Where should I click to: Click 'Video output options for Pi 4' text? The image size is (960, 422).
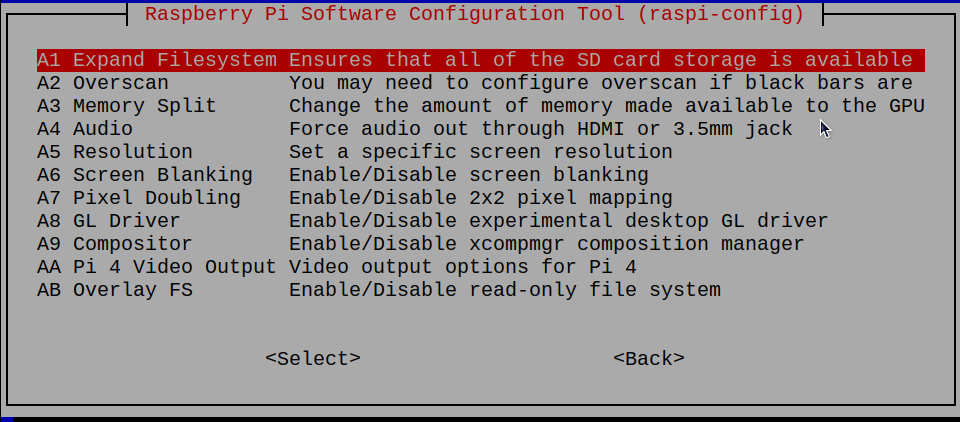462,267
